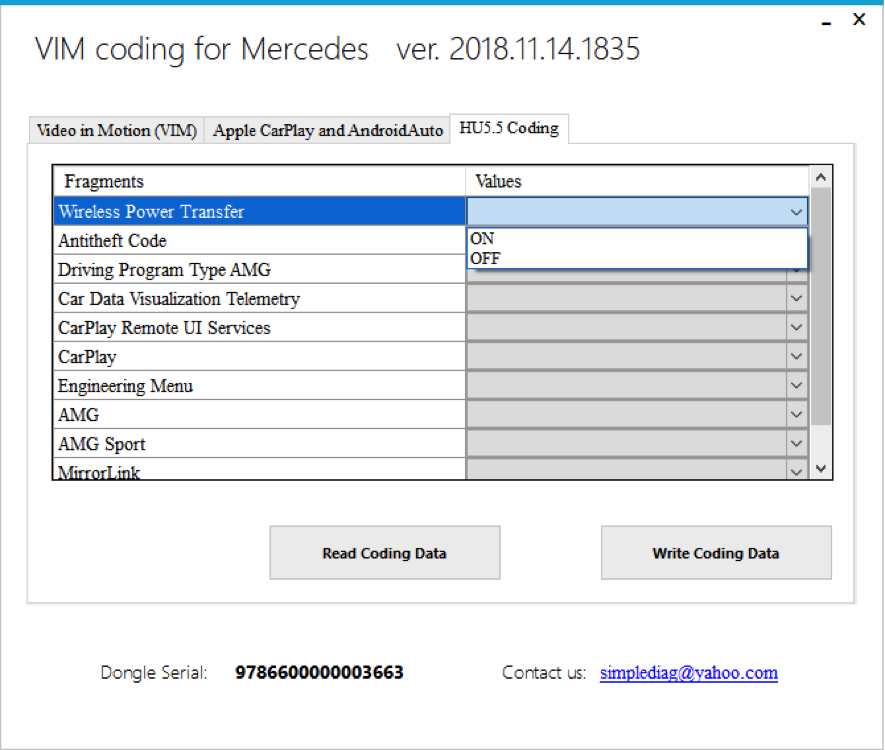Click the Fragments column header
Screen dimensions: 885x750
coord(260,181)
